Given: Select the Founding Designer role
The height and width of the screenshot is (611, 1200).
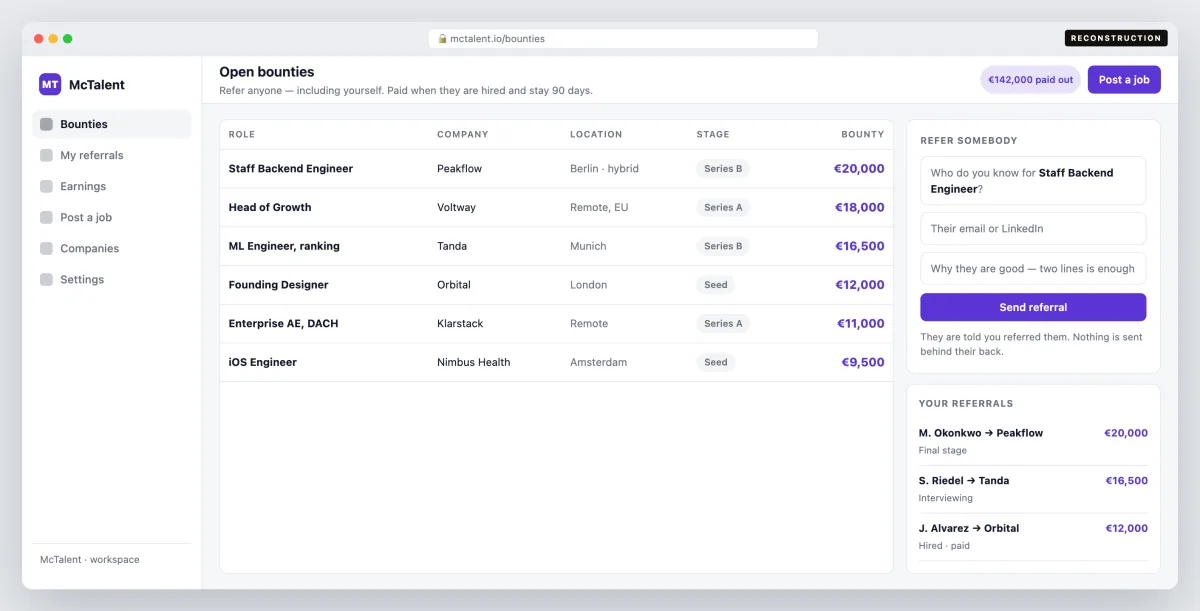Looking at the screenshot, I should 278,285.
